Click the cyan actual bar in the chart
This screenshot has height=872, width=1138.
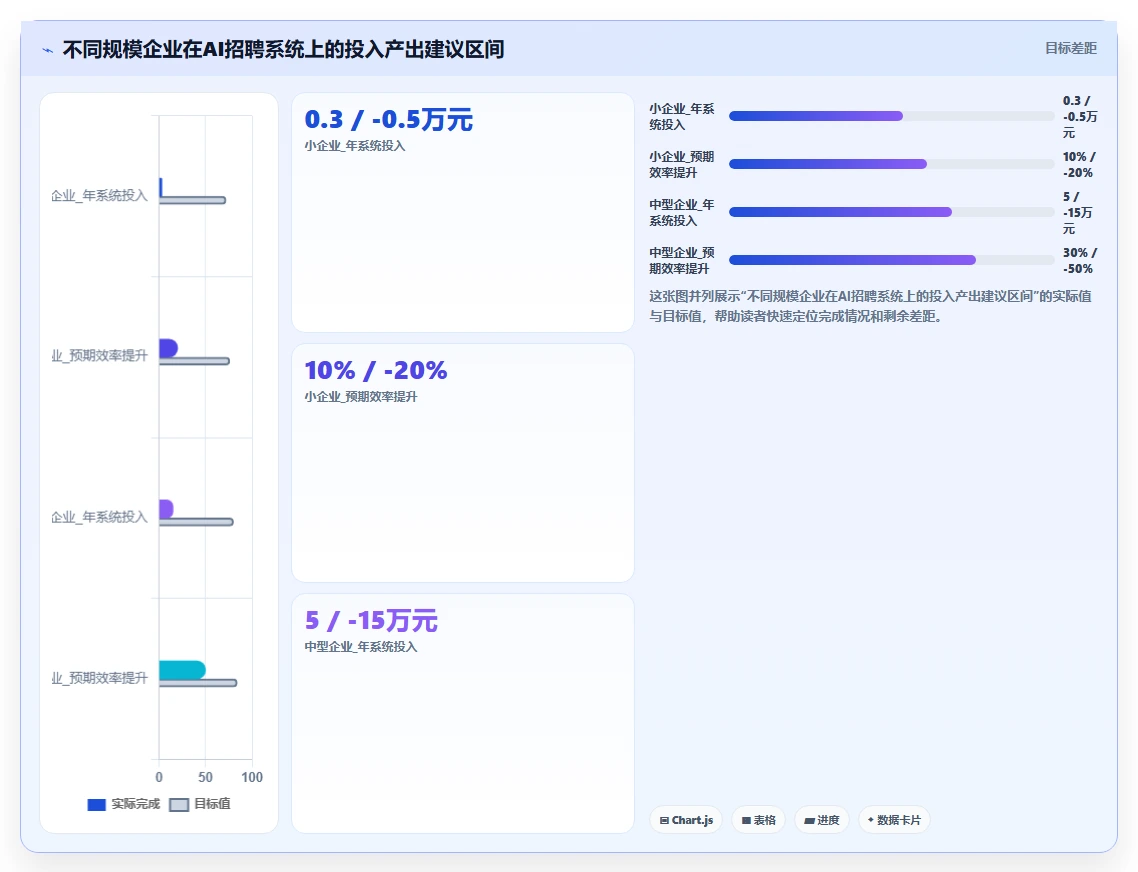coord(182,670)
